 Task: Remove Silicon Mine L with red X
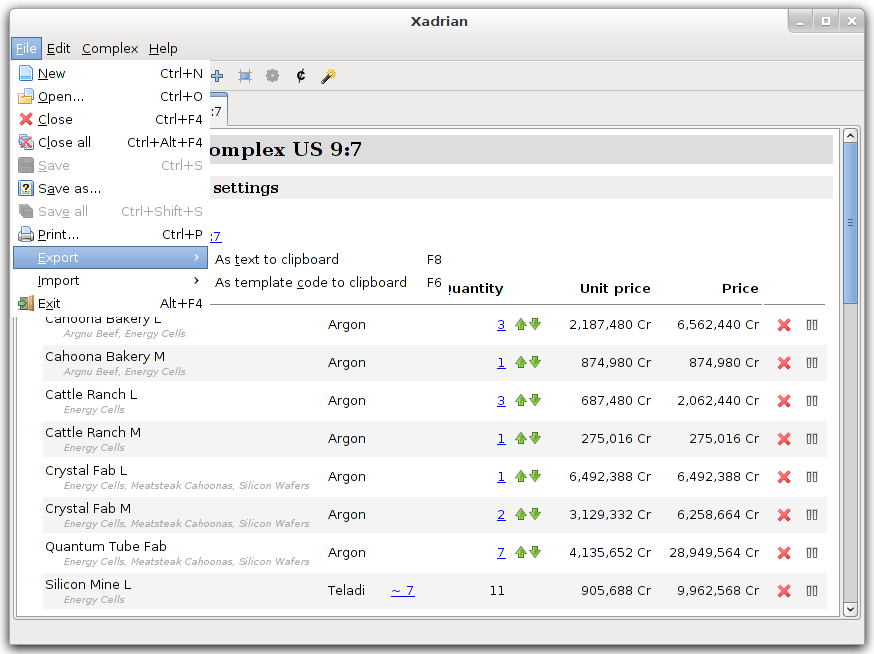(784, 590)
